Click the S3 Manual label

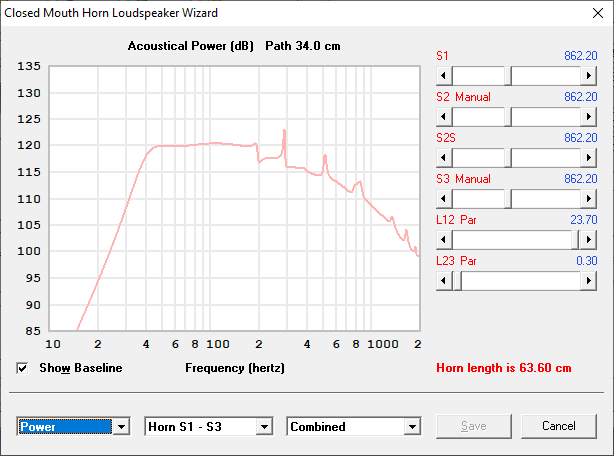pos(463,179)
